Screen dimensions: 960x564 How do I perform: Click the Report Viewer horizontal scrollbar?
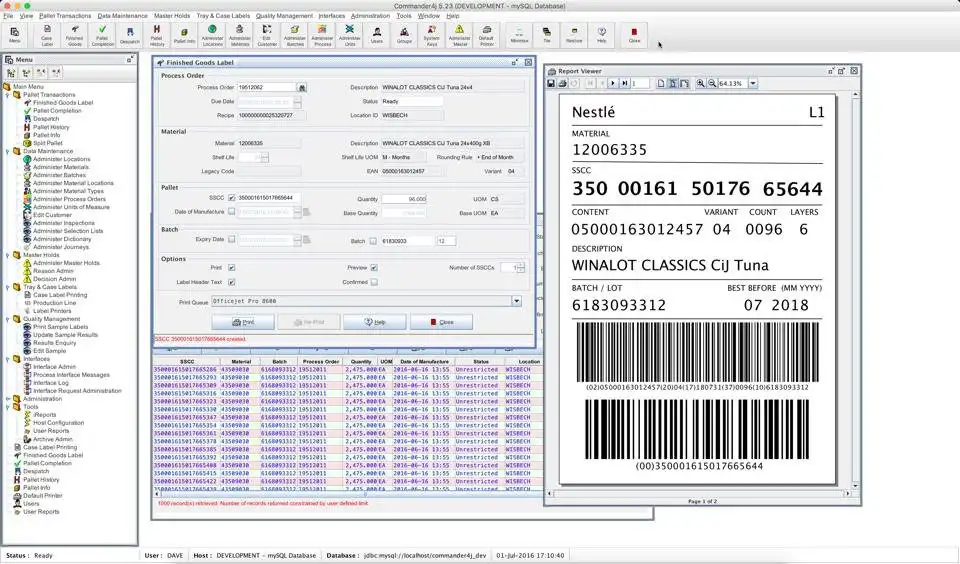(699, 493)
